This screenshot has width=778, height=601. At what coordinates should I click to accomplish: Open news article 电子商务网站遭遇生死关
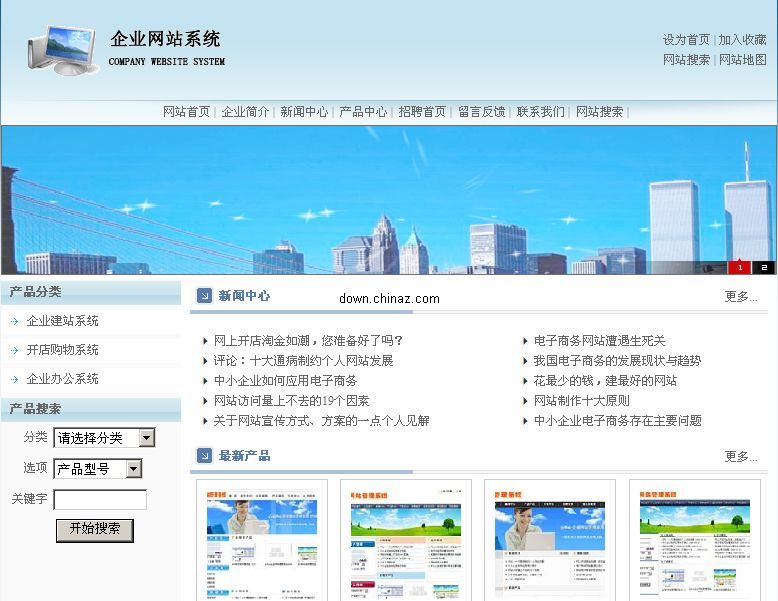click(599, 341)
